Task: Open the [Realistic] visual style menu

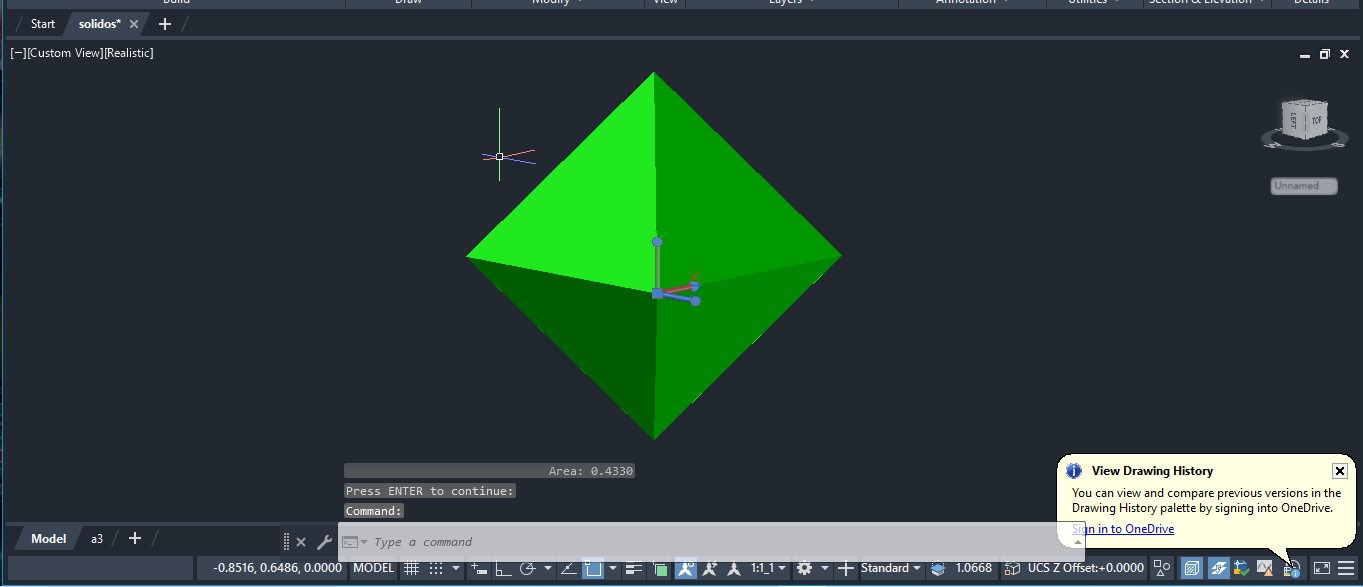Action: click(129, 53)
